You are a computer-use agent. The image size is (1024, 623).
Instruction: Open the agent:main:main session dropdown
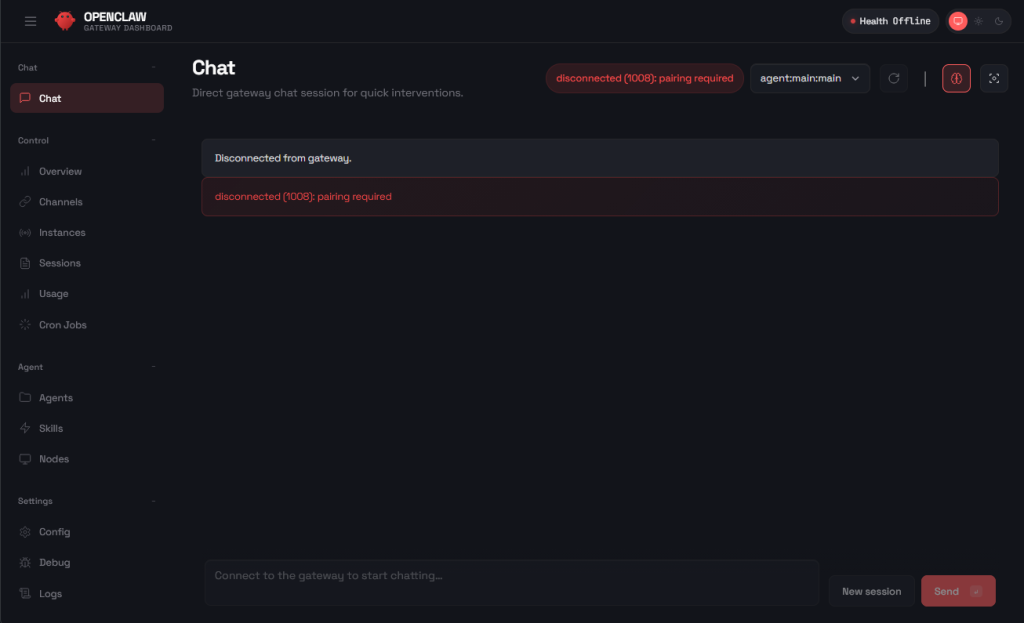[x=809, y=78]
